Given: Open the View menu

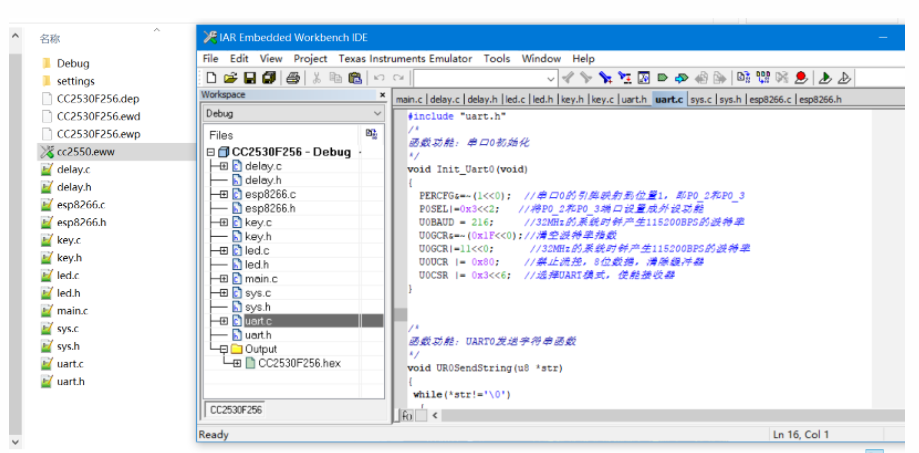Looking at the screenshot, I should pyautogui.click(x=271, y=59).
